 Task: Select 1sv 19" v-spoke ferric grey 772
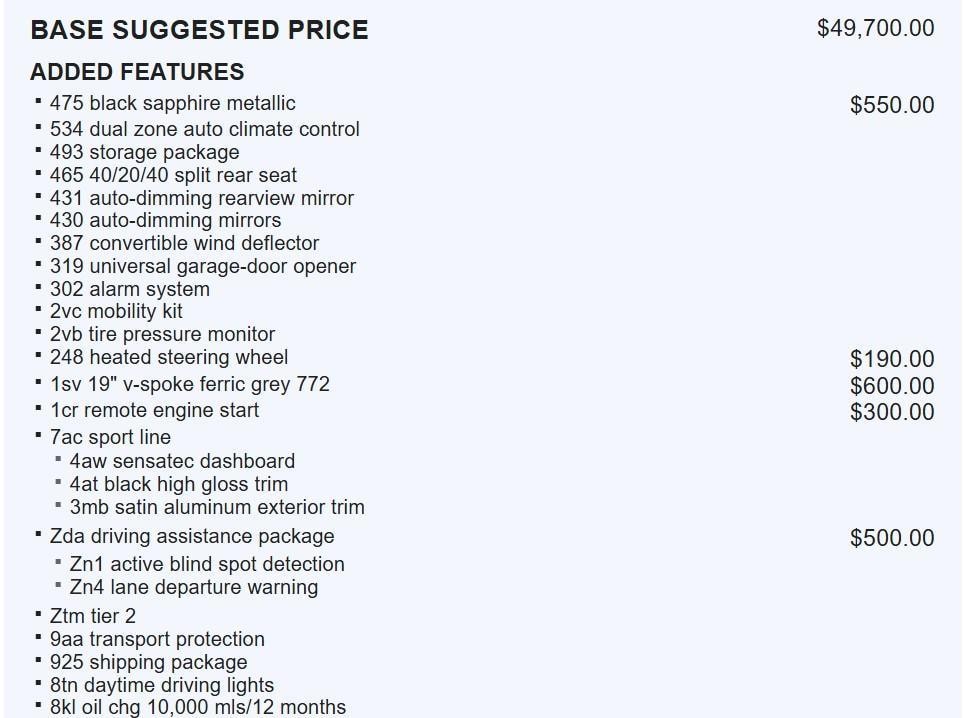[x=189, y=384]
